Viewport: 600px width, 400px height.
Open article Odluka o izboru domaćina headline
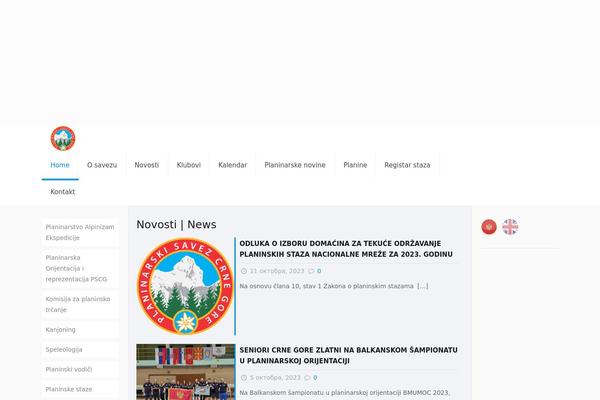(x=346, y=249)
